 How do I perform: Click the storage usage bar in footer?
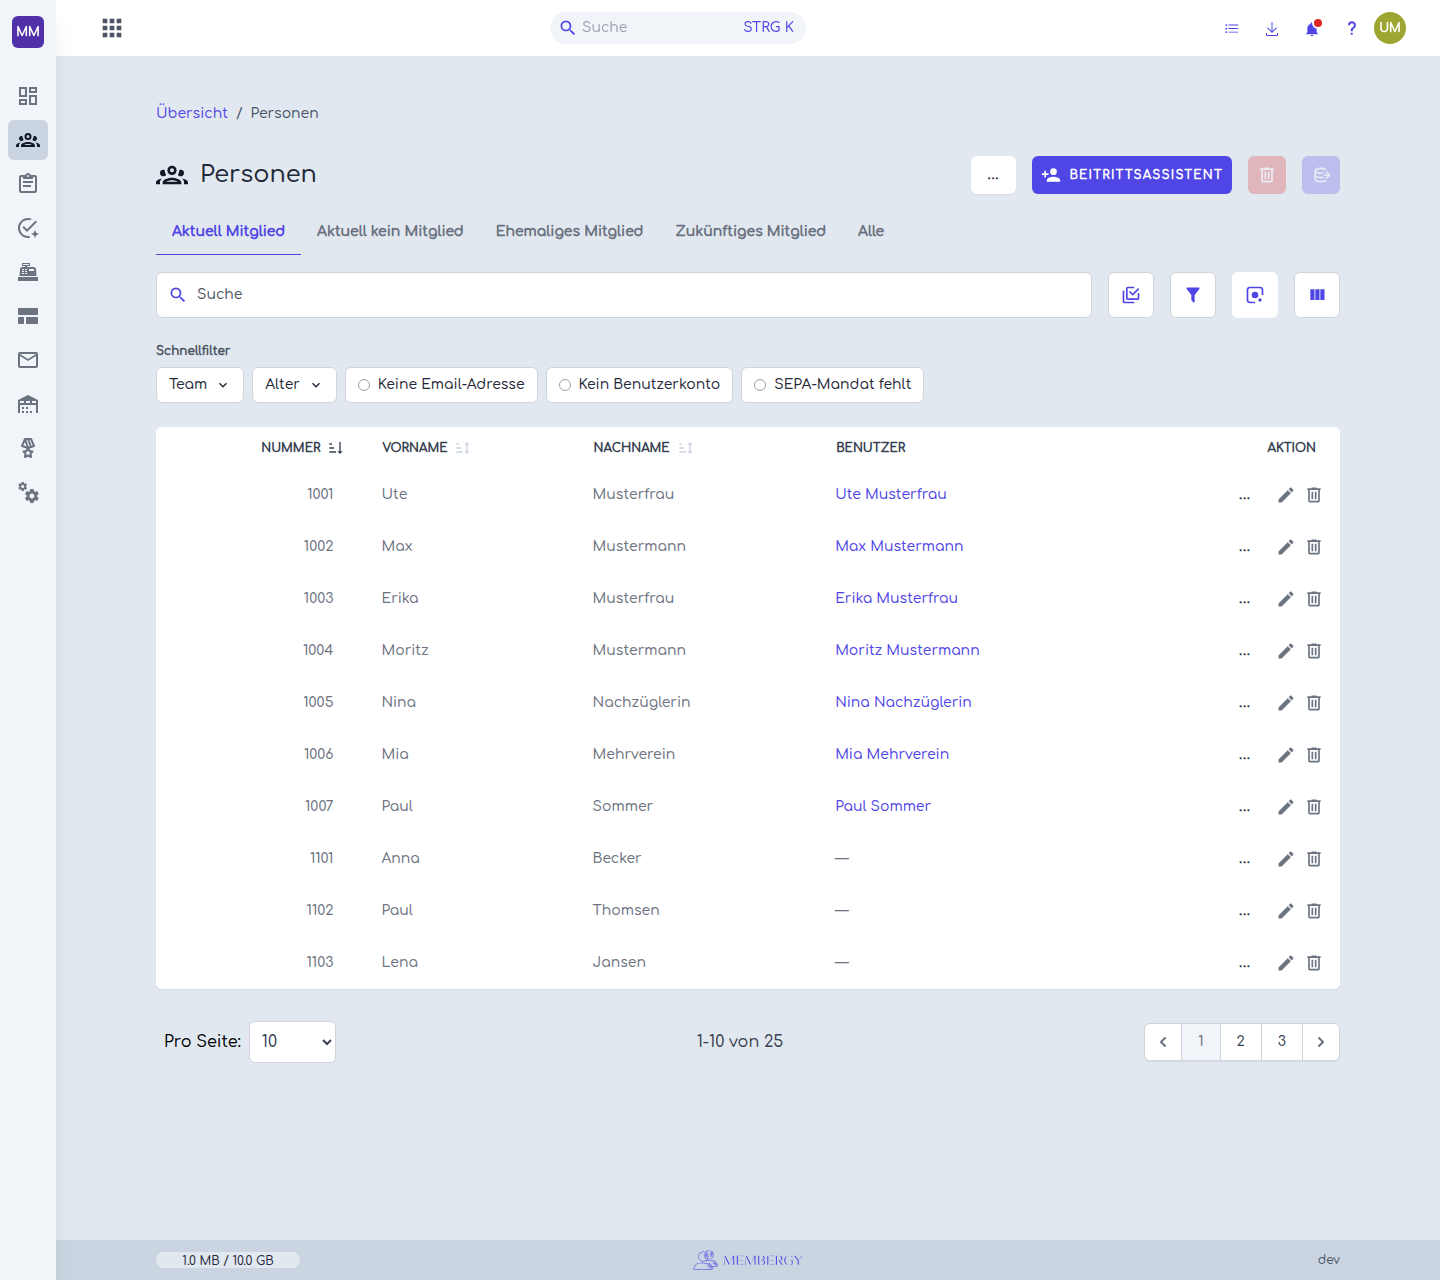pyautogui.click(x=228, y=1260)
